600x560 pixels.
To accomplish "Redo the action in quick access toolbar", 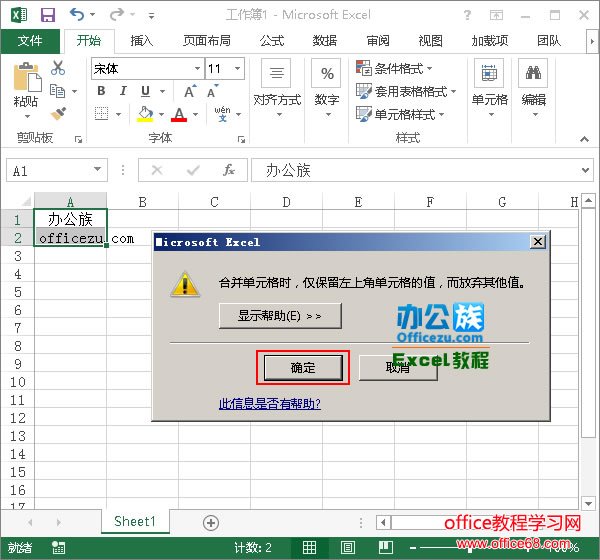I will [x=117, y=15].
